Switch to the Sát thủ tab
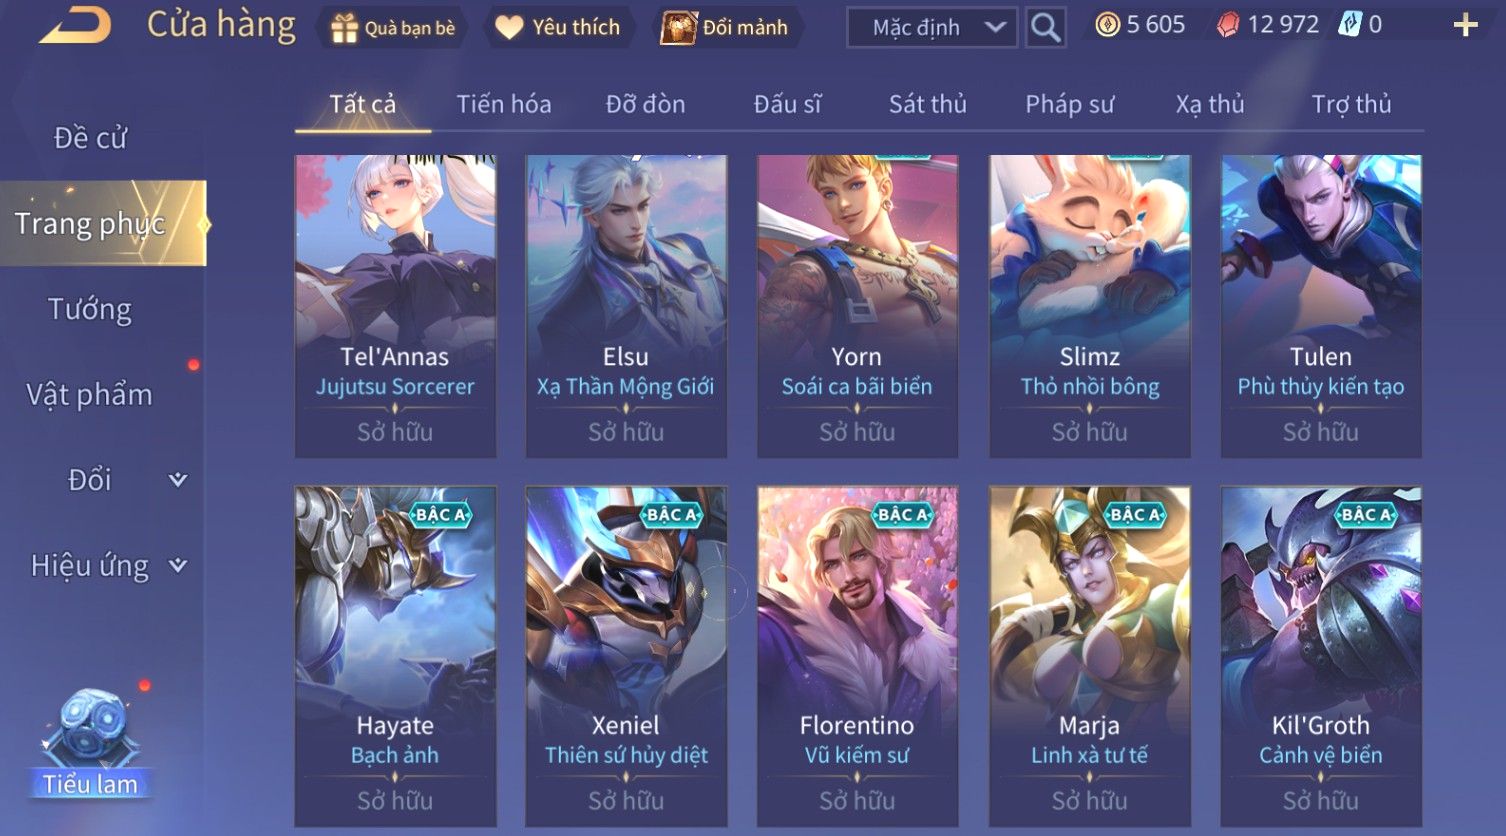 tap(927, 104)
